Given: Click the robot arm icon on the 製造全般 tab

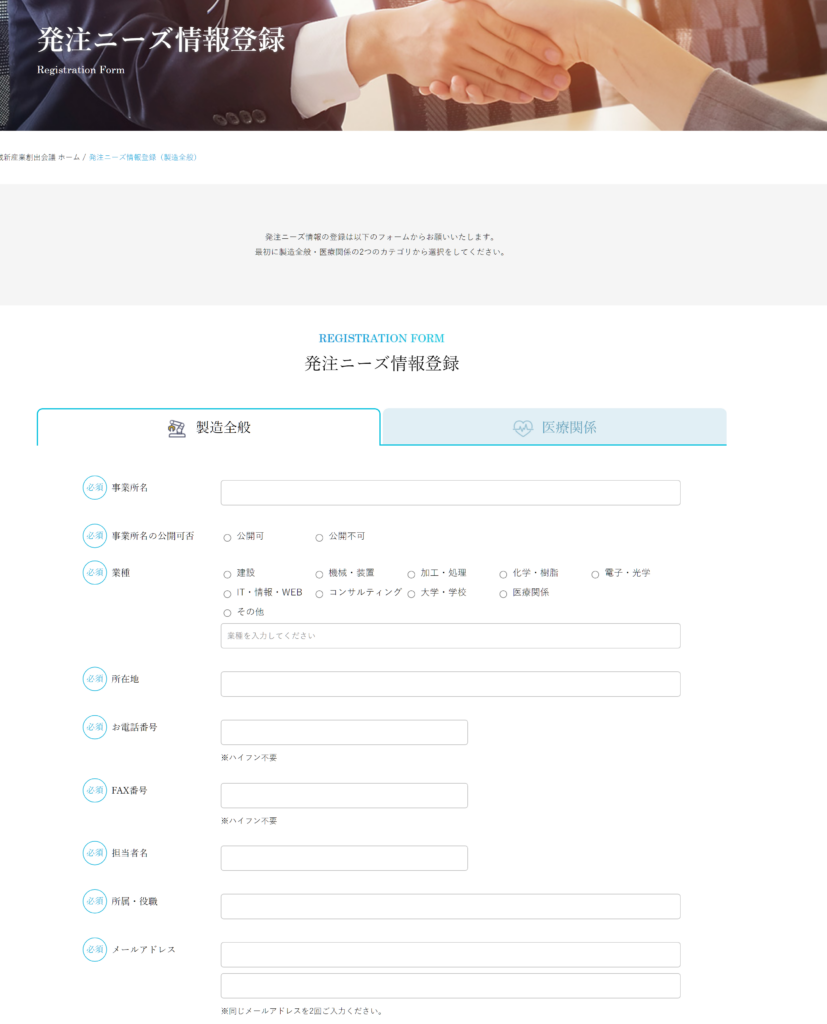Looking at the screenshot, I should [176, 428].
